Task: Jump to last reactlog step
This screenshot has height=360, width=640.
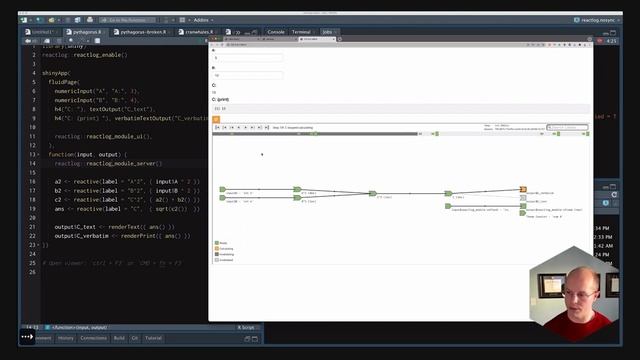Action: (x=267, y=128)
